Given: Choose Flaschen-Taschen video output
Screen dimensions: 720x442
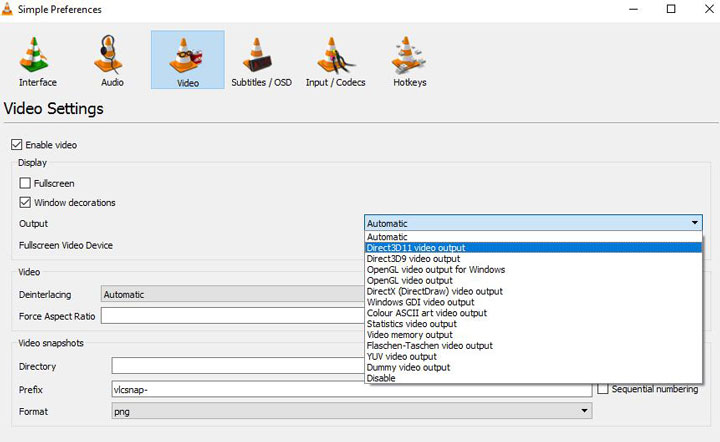Looking at the screenshot, I should point(533,346).
